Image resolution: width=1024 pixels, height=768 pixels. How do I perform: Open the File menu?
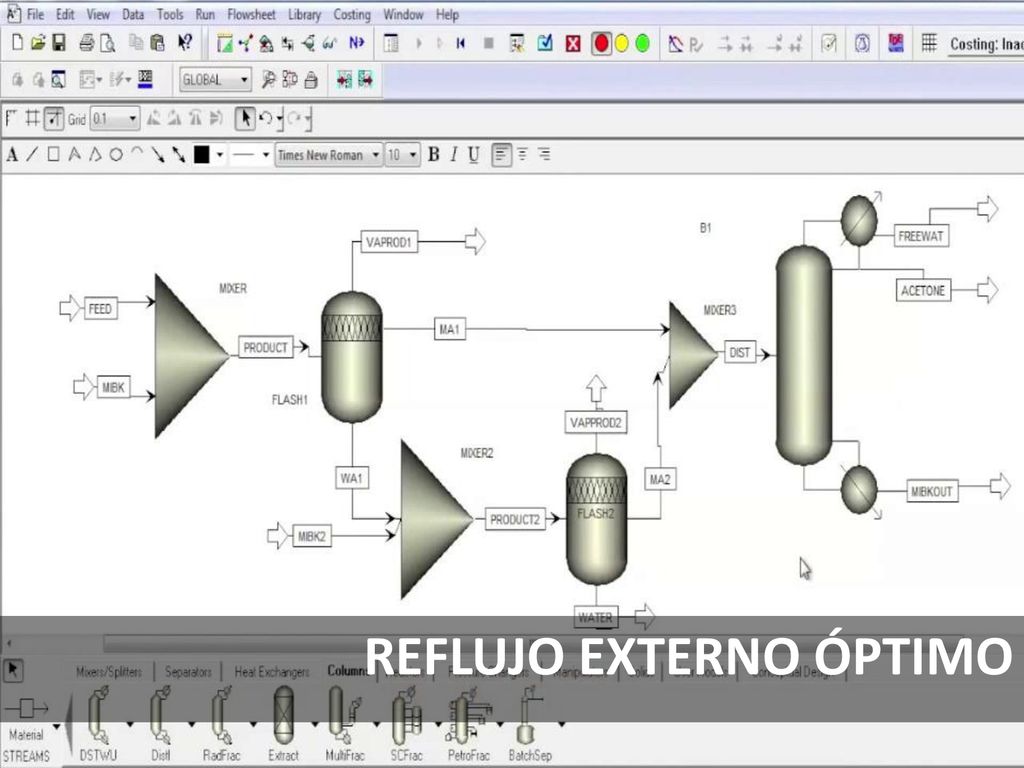click(35, 14)
